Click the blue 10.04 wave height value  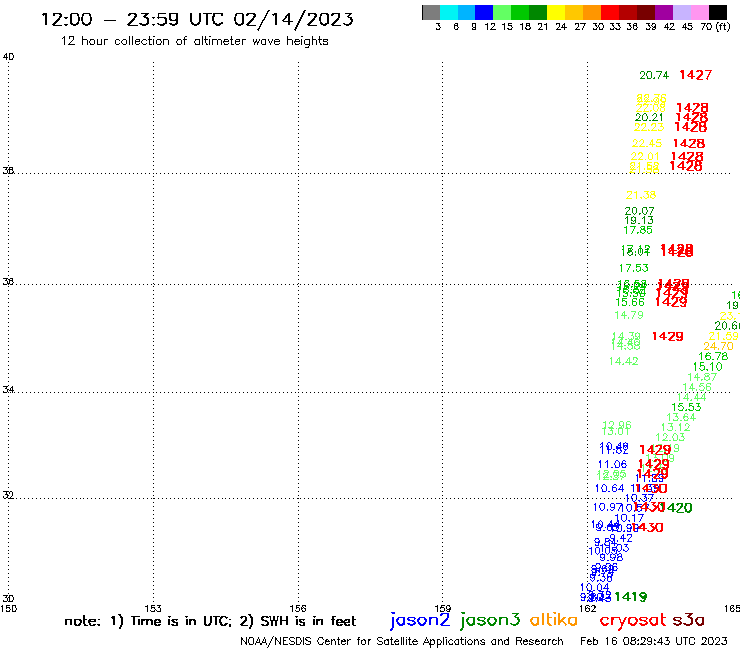[x=595, y=587]
